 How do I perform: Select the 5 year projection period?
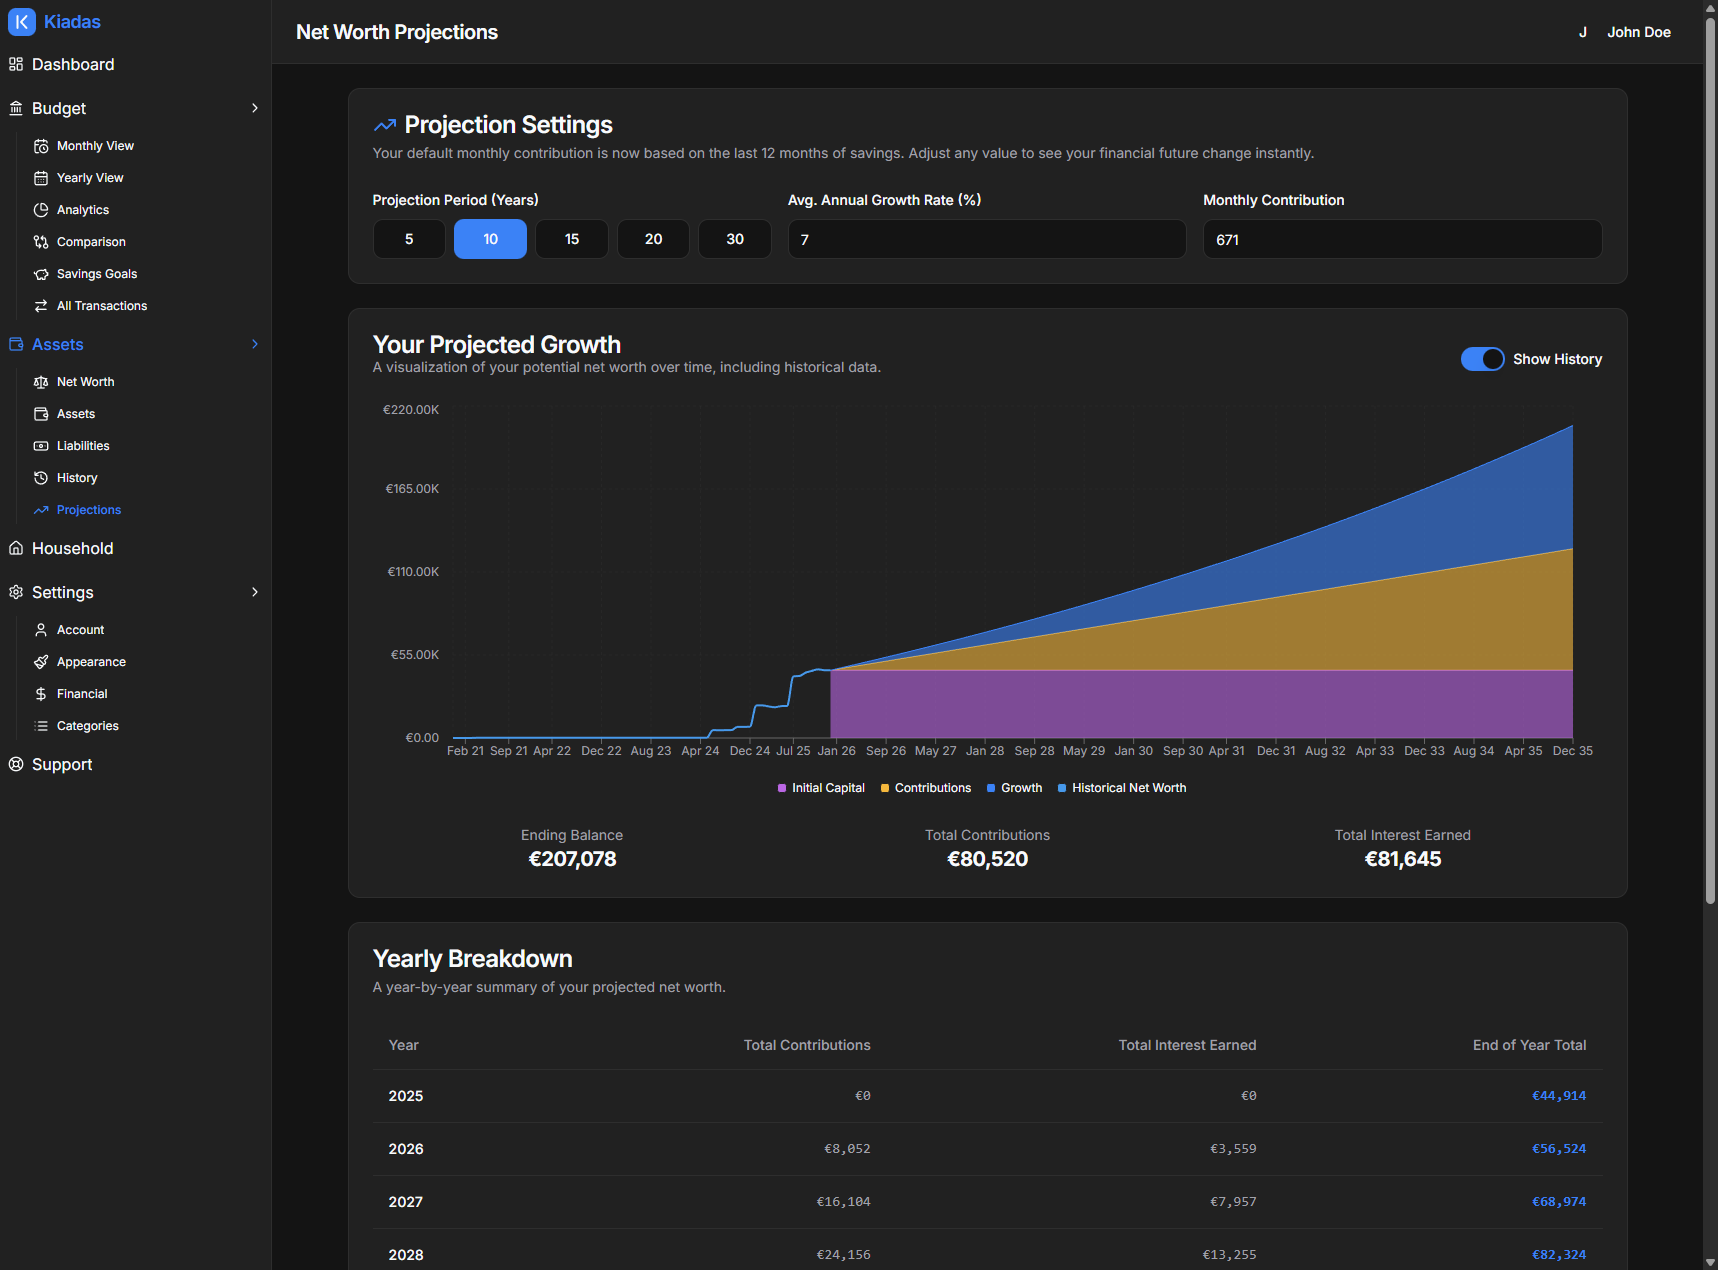click(x=409, y=239)
